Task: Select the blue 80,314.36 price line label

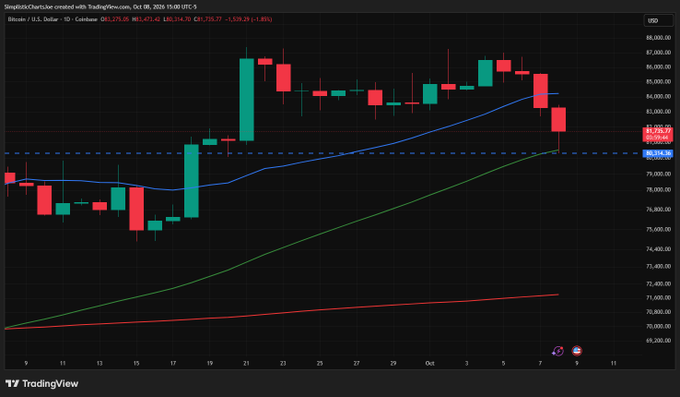Action: click(658, 153)
